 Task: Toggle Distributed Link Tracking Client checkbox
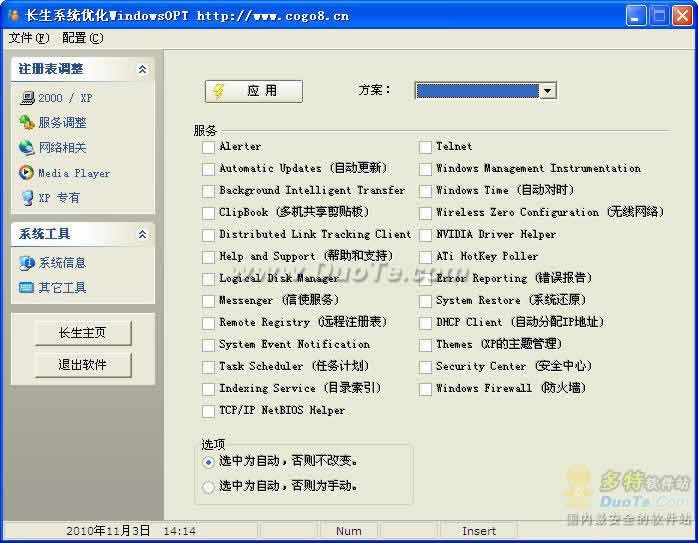pos(208,235)
